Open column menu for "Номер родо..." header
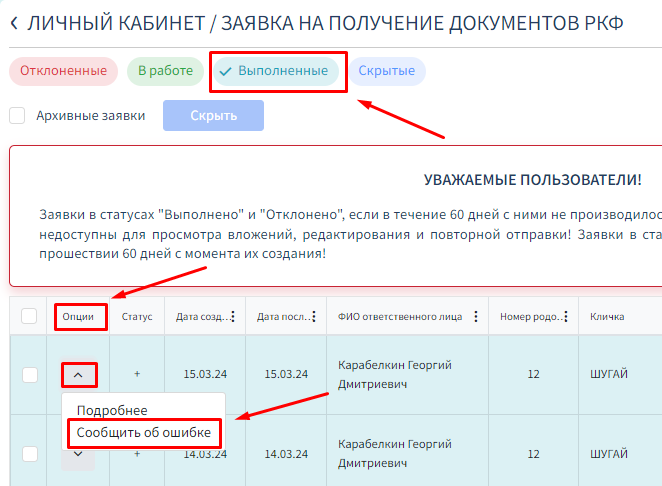This screenshot has height=486, width=662. (x=565, y=317)
